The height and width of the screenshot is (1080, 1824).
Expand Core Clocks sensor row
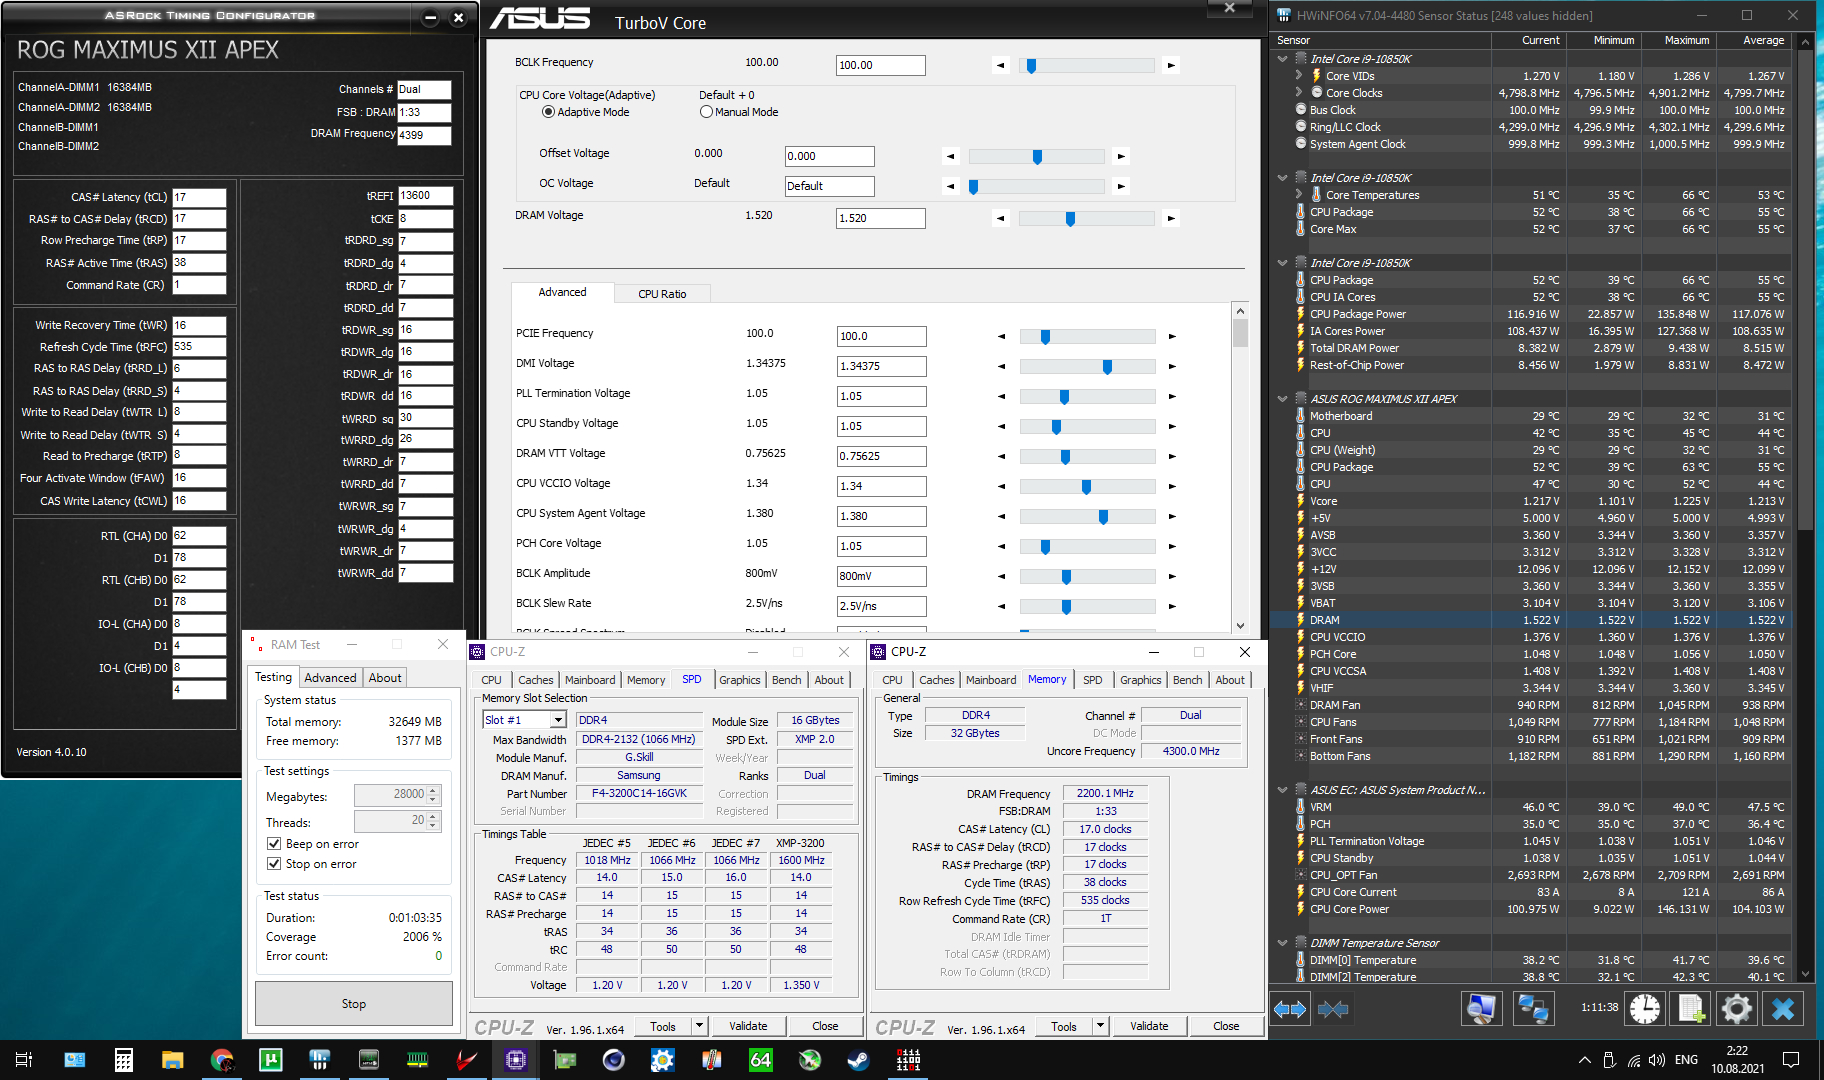coord(1299,93)
